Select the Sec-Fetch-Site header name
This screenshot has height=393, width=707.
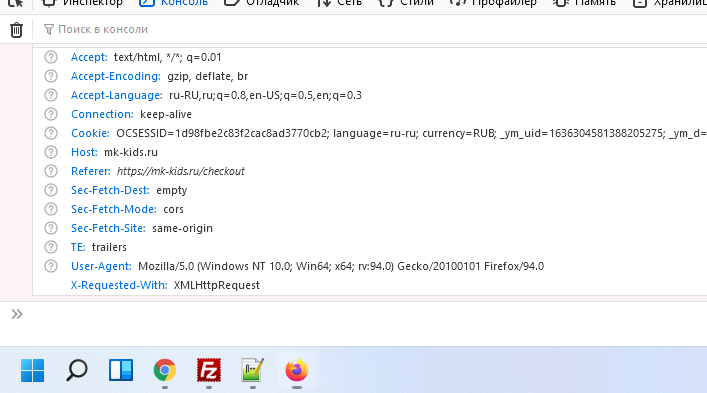(x=108, y=228)
